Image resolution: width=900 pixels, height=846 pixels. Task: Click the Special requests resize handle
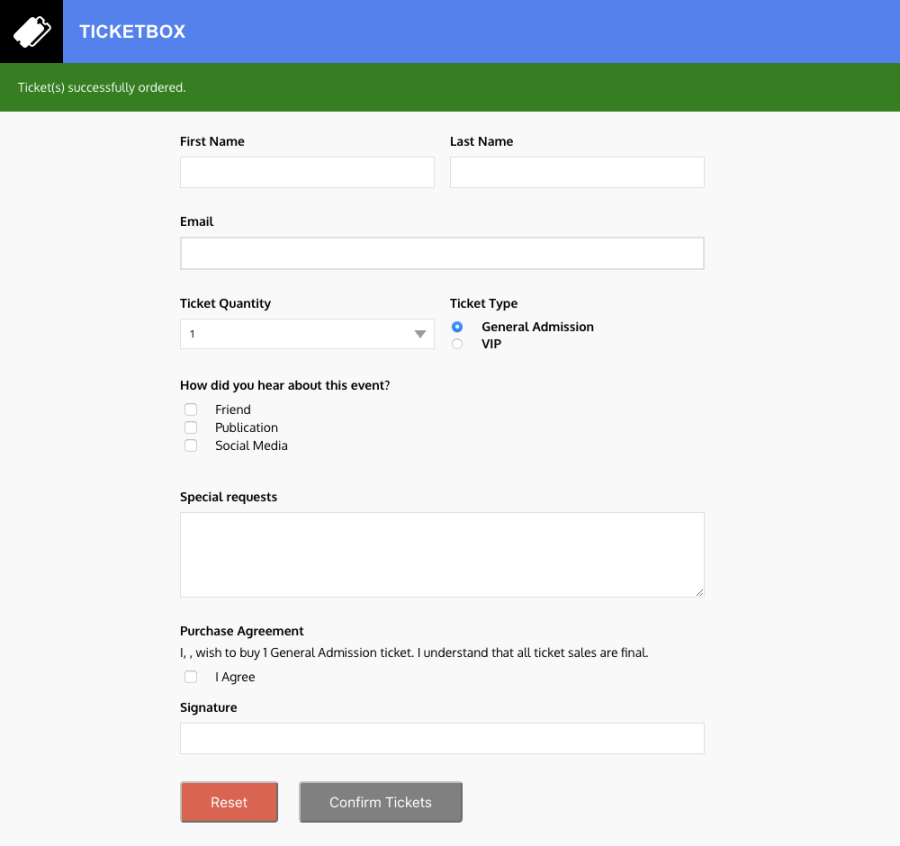699,592
